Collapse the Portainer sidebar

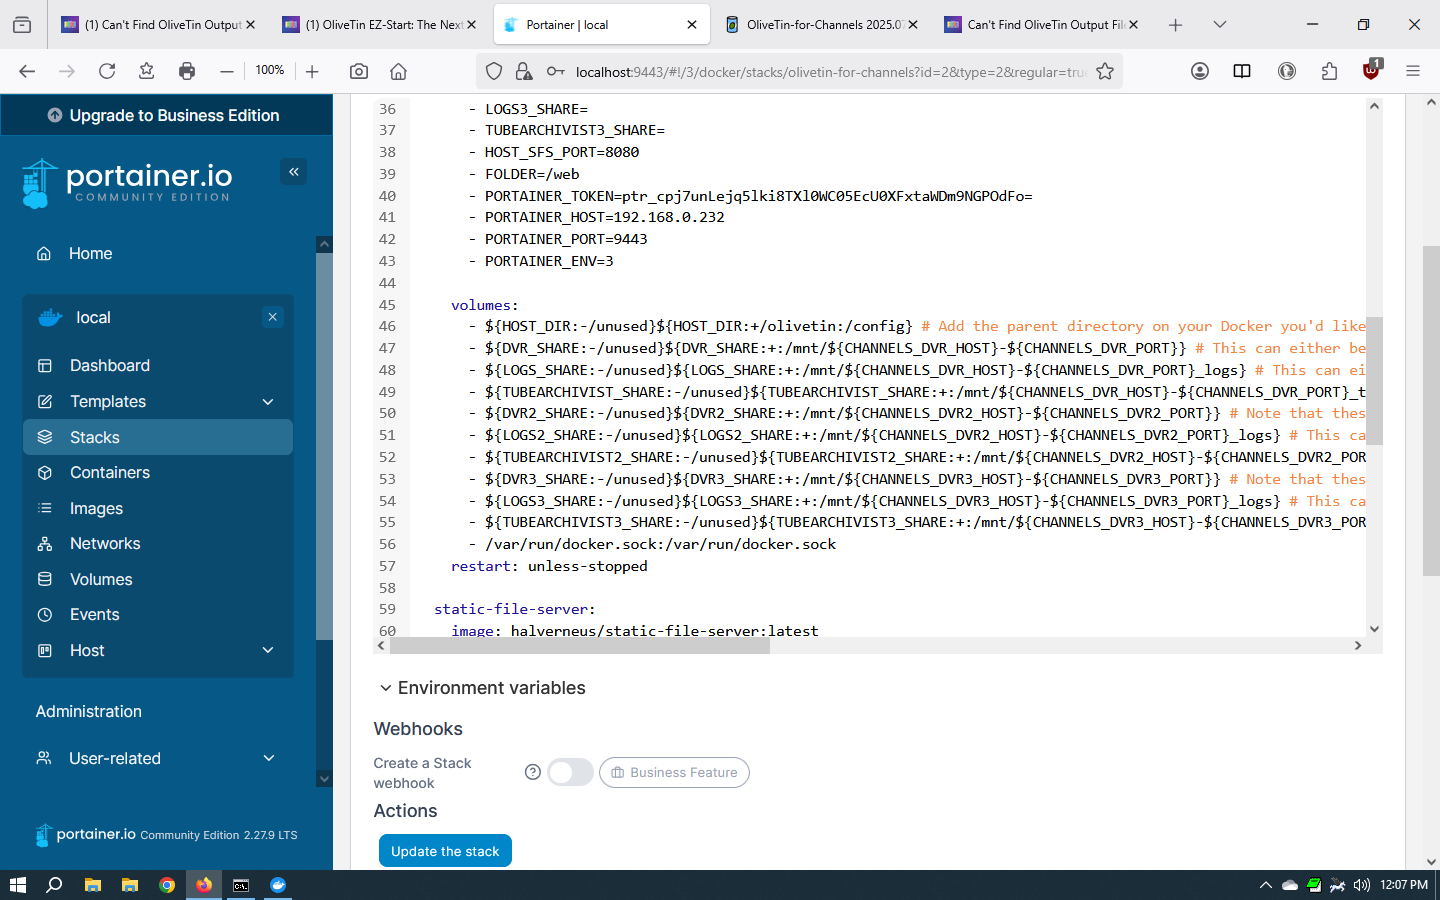pyautogui.click(x=293, y=172)
